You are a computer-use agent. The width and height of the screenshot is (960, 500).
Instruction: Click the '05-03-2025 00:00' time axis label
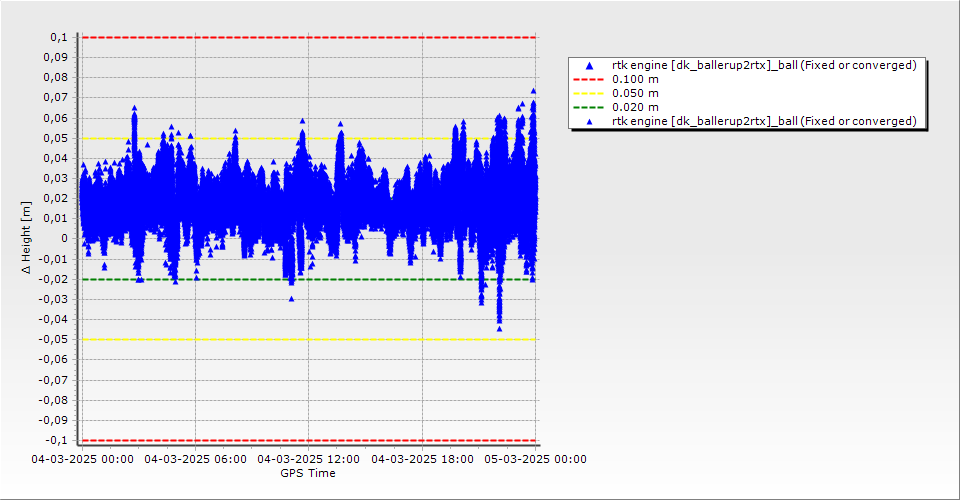[x=535, y=459]
